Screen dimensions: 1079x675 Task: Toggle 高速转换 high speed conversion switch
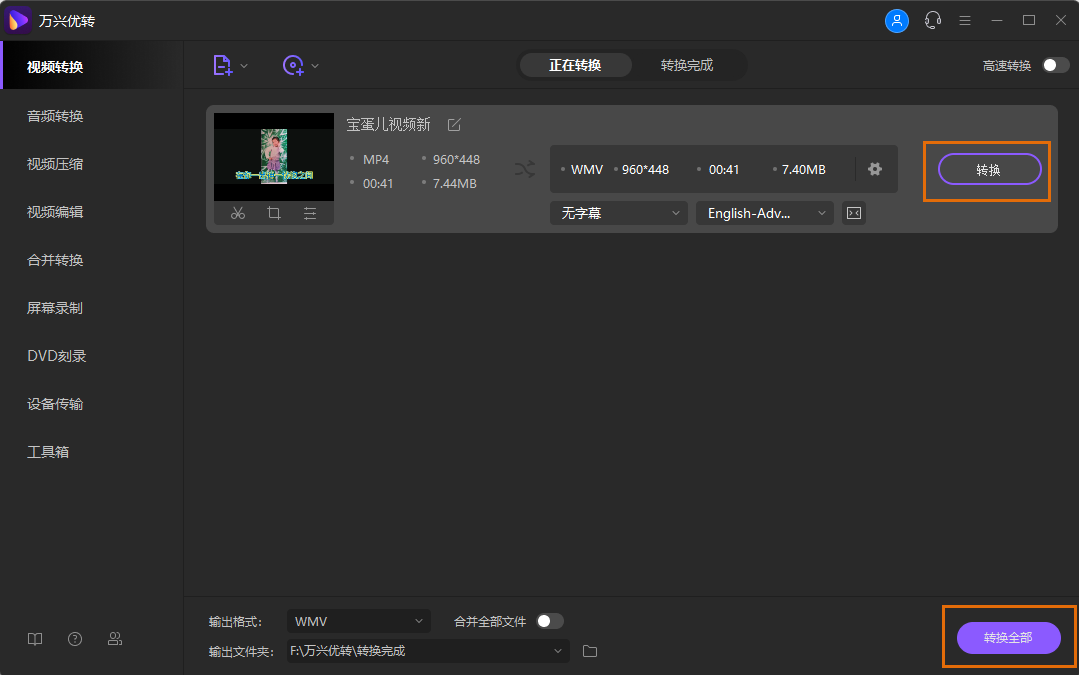1055,65
